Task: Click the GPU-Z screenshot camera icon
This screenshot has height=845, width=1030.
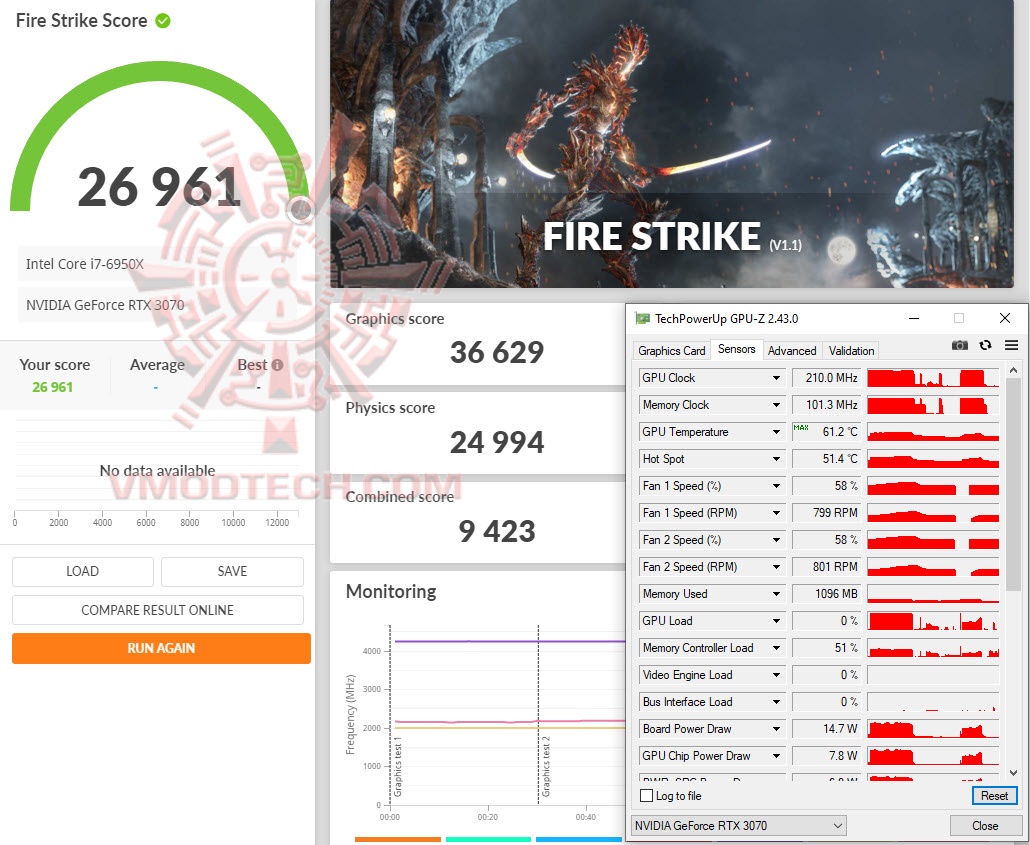Action: (x=960, y=345)
